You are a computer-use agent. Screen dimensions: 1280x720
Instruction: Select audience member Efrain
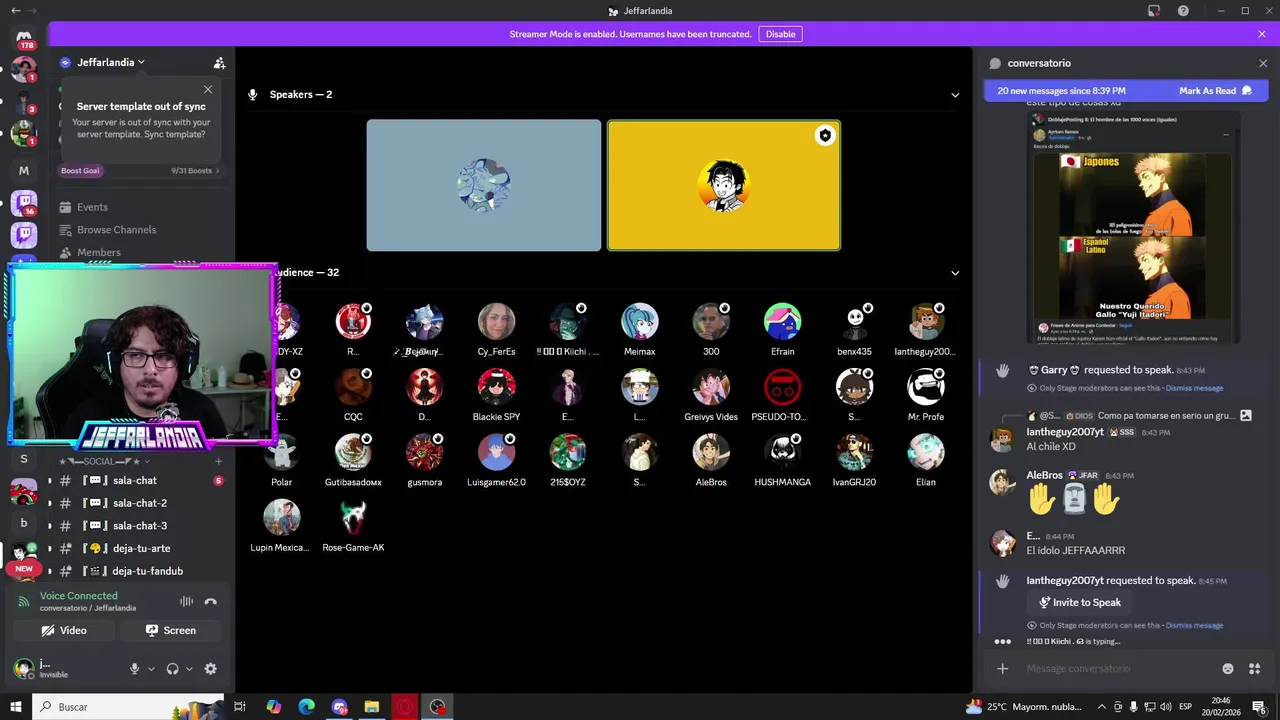pos(782,330)
